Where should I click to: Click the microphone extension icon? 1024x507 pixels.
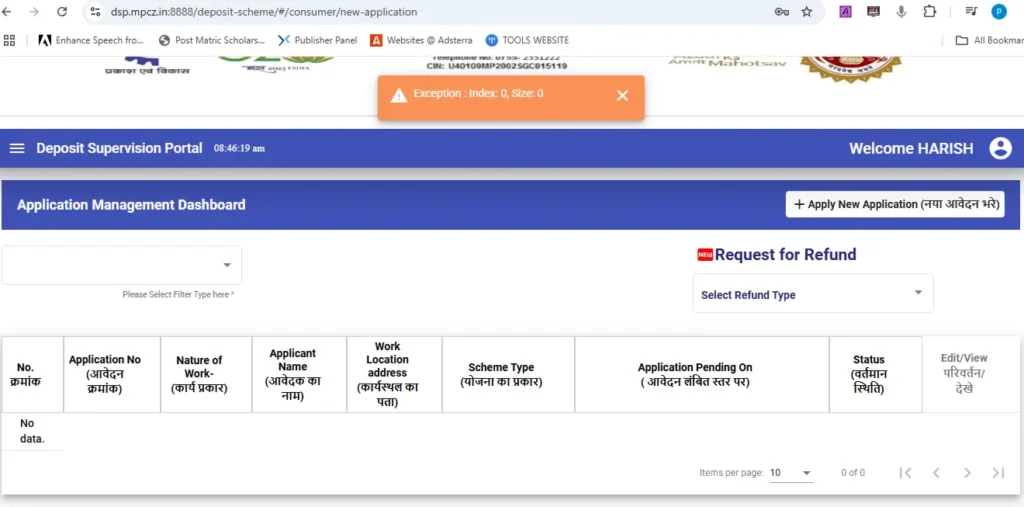click(901, 12)
